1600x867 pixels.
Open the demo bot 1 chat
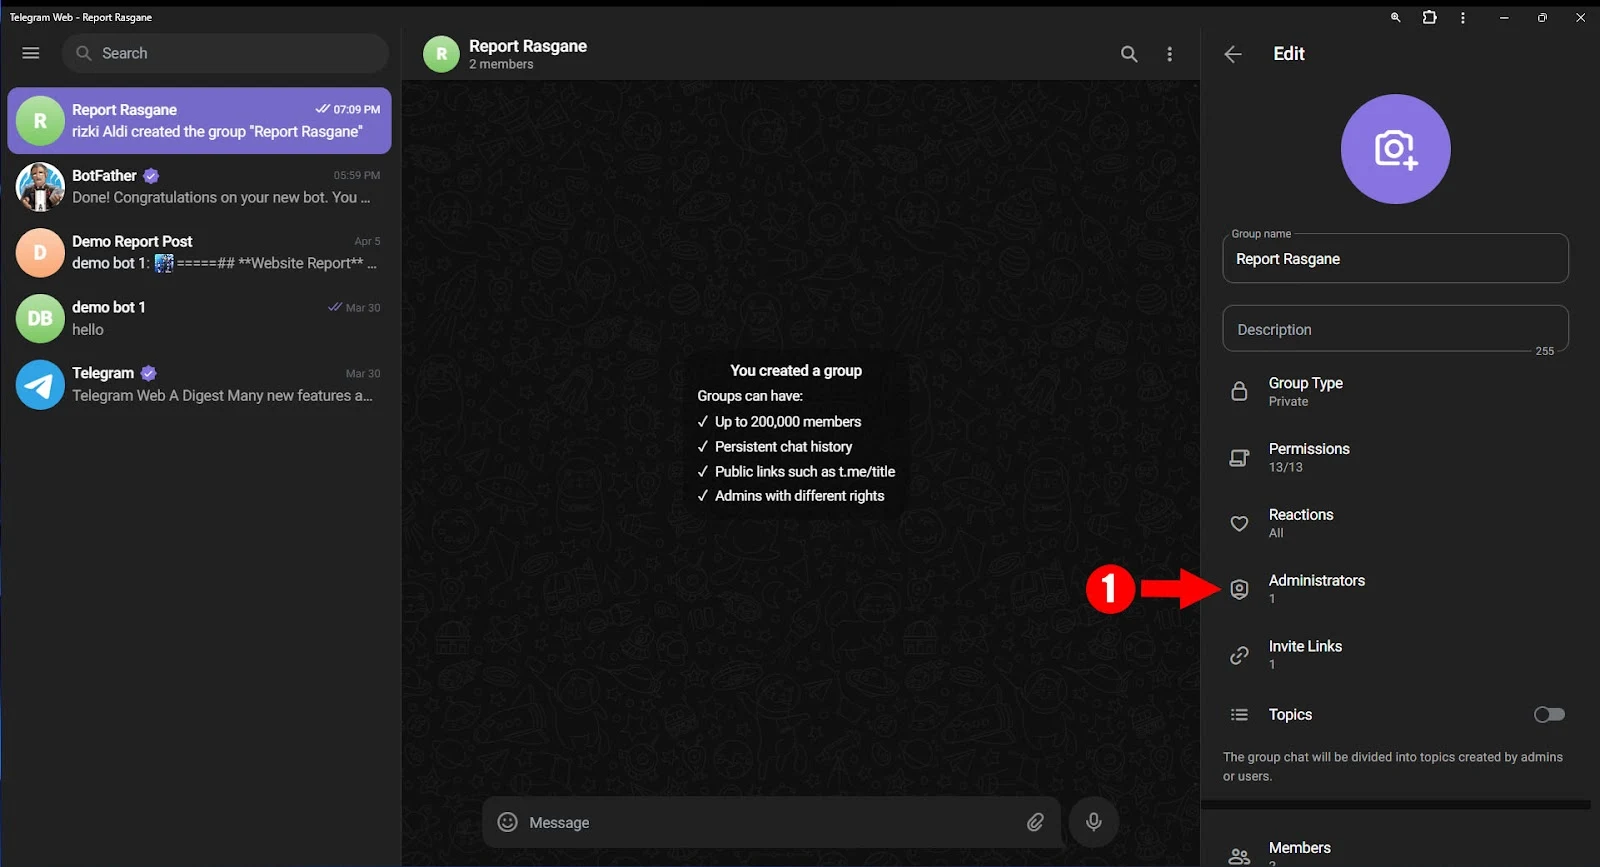[199, 318]
